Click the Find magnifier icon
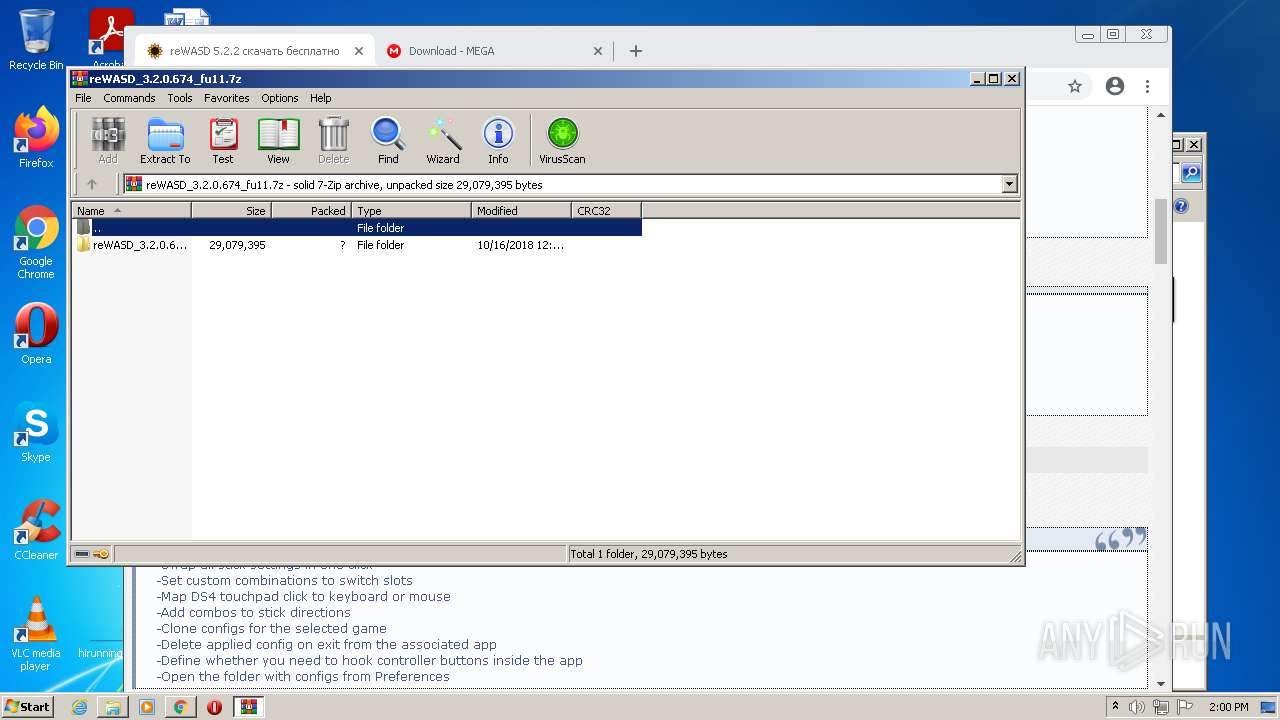1280x720 pixels. pos(388,140)
